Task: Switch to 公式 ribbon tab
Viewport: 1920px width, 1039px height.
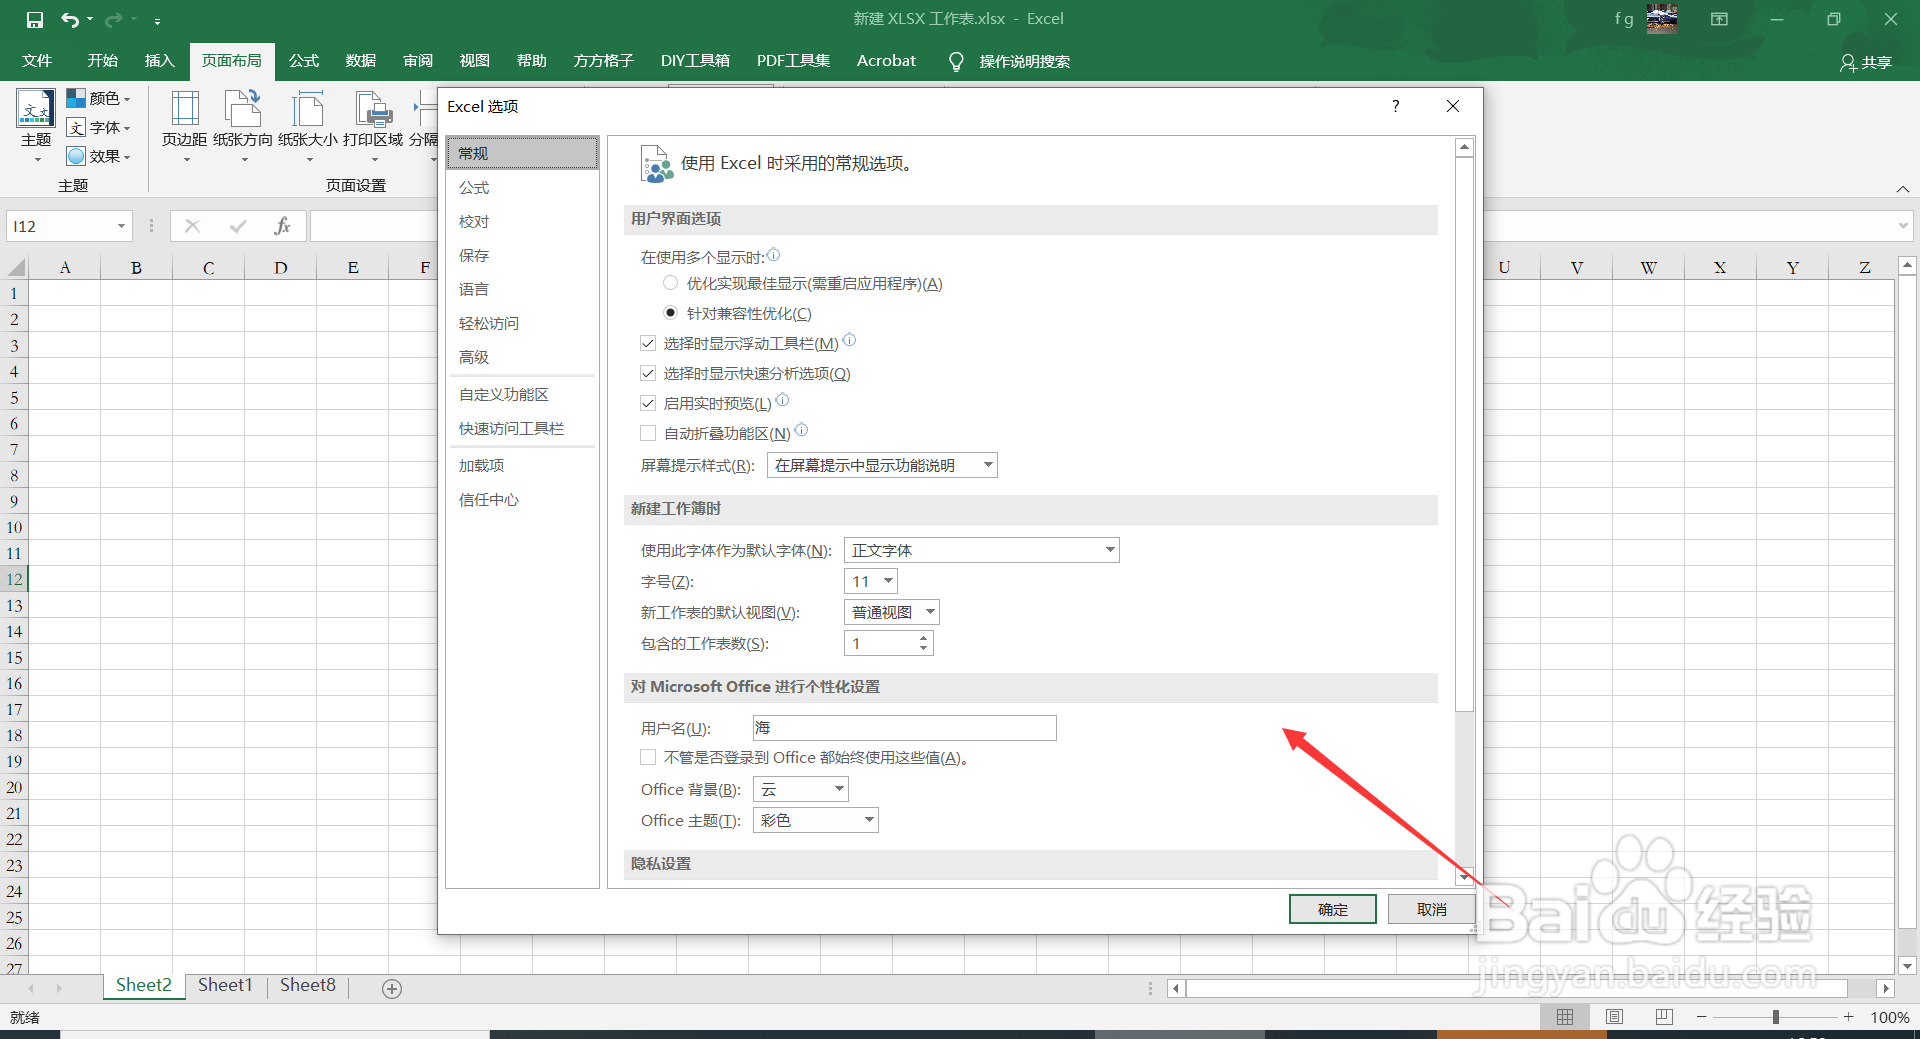Action: click(x=304, y=61)
